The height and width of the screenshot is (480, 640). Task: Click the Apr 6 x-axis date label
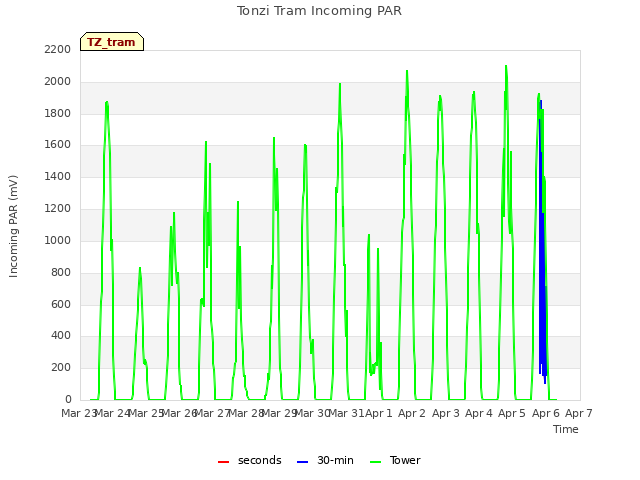(545, 413)
